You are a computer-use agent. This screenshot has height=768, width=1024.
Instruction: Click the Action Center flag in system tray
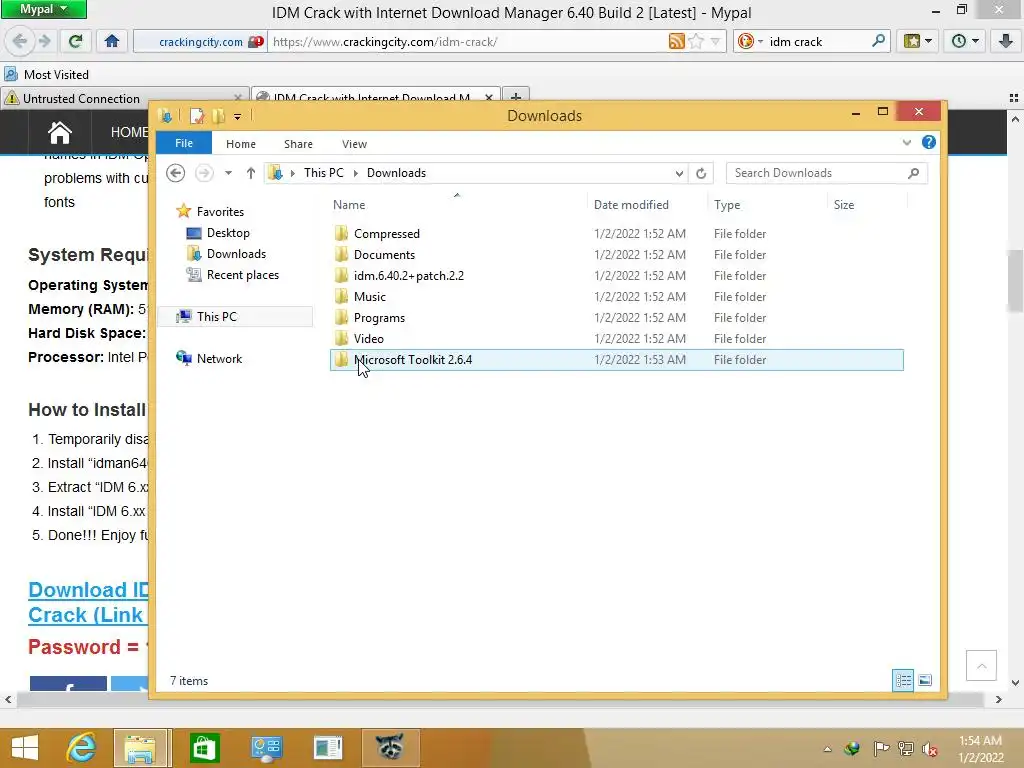point(881,748)
